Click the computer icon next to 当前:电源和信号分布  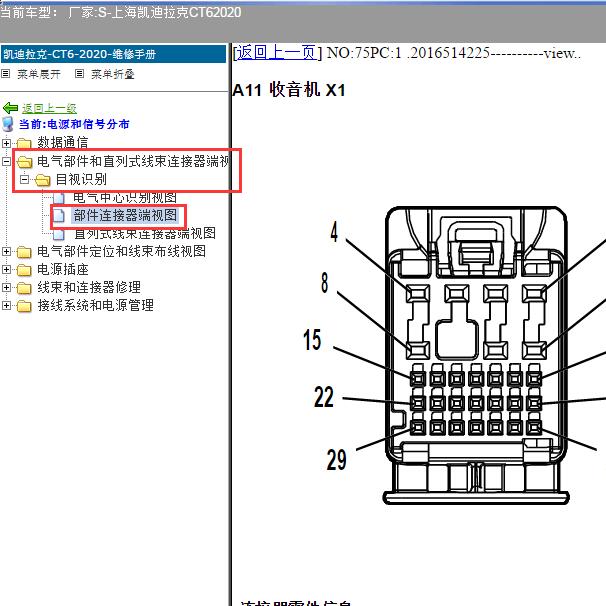click(8, 124)
